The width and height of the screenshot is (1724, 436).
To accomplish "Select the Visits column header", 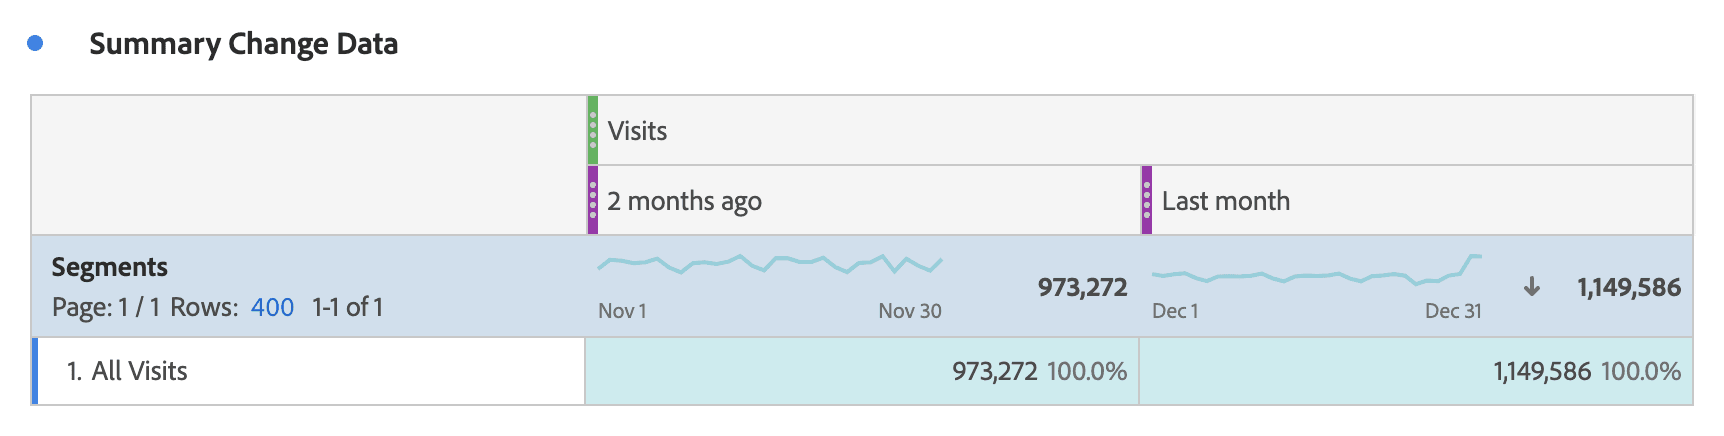I will (637, 131).
